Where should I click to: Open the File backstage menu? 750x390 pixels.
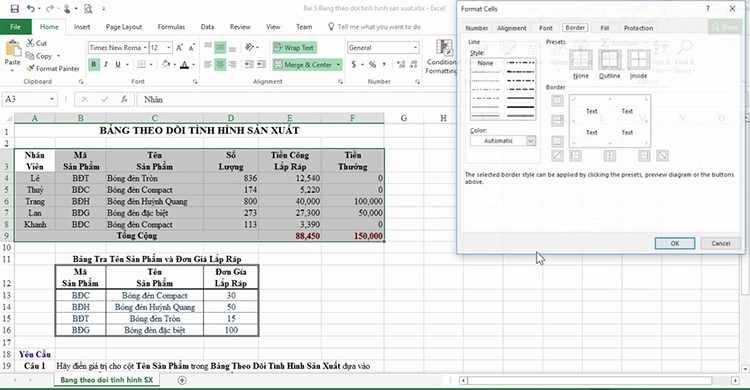click(15, 27)
